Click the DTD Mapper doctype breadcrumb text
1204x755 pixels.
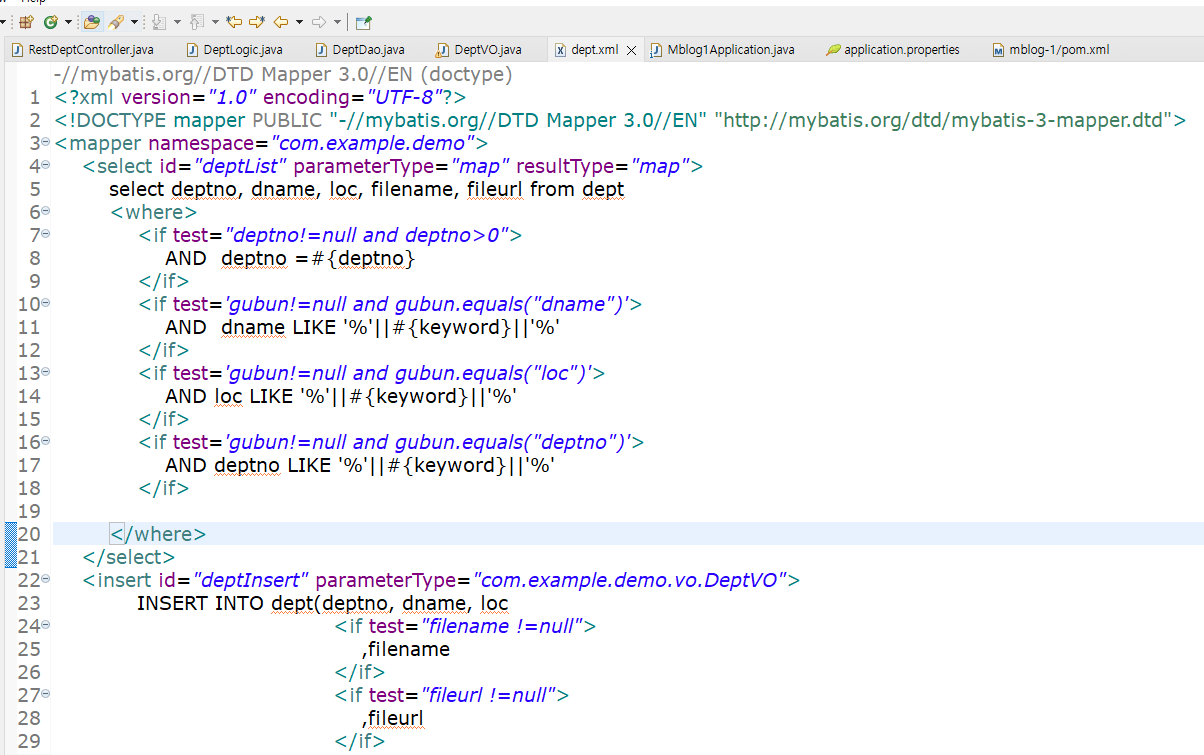(283, 75)
